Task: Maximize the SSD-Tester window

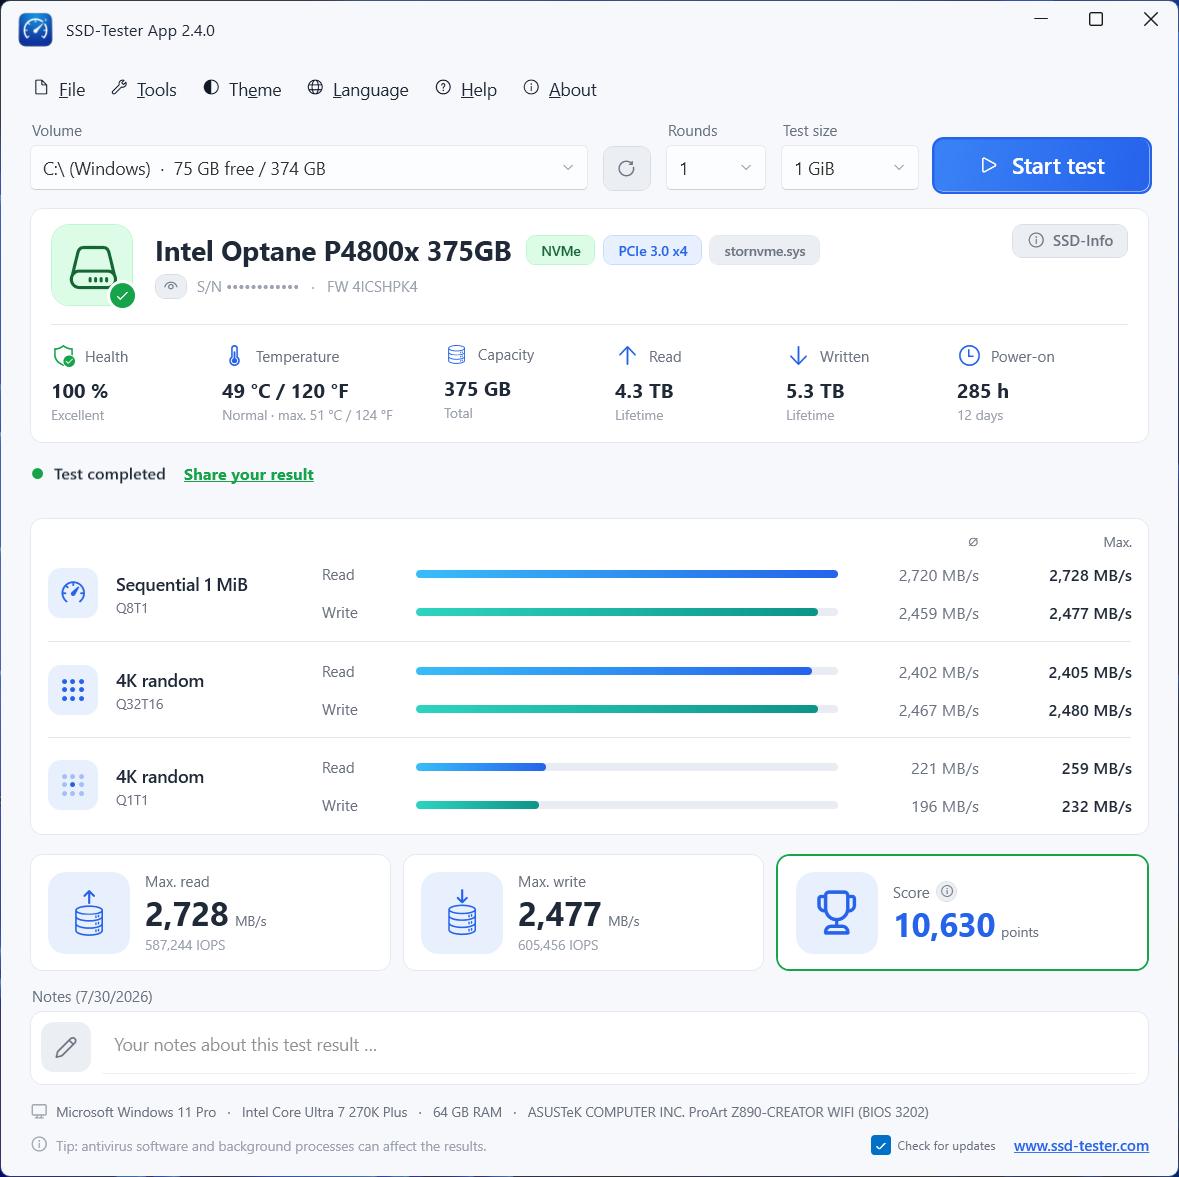Action: 1096,19
